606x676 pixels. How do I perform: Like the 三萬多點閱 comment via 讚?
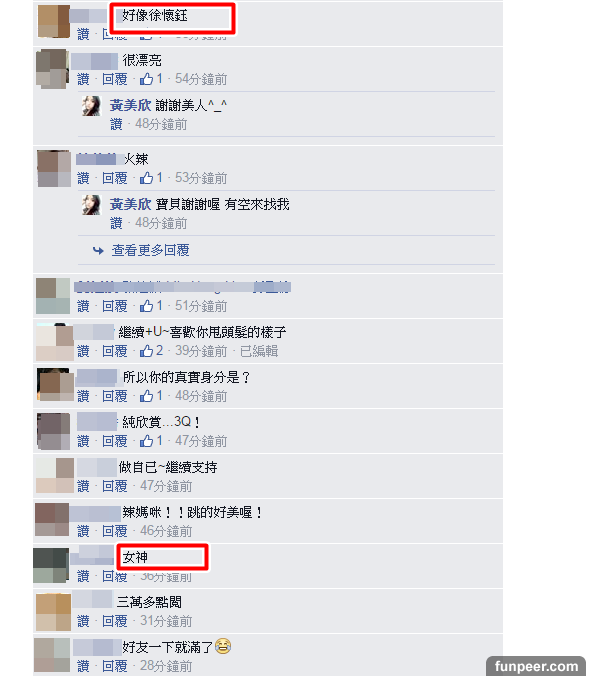[x=83, y=621]
